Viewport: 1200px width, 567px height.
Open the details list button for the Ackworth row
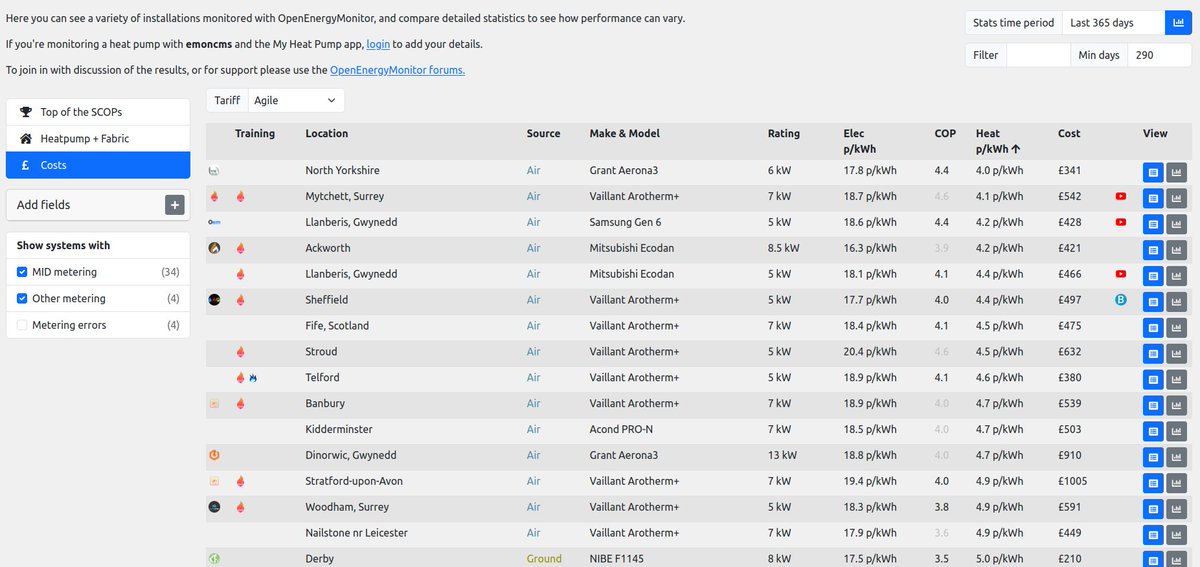(1153, 250)
